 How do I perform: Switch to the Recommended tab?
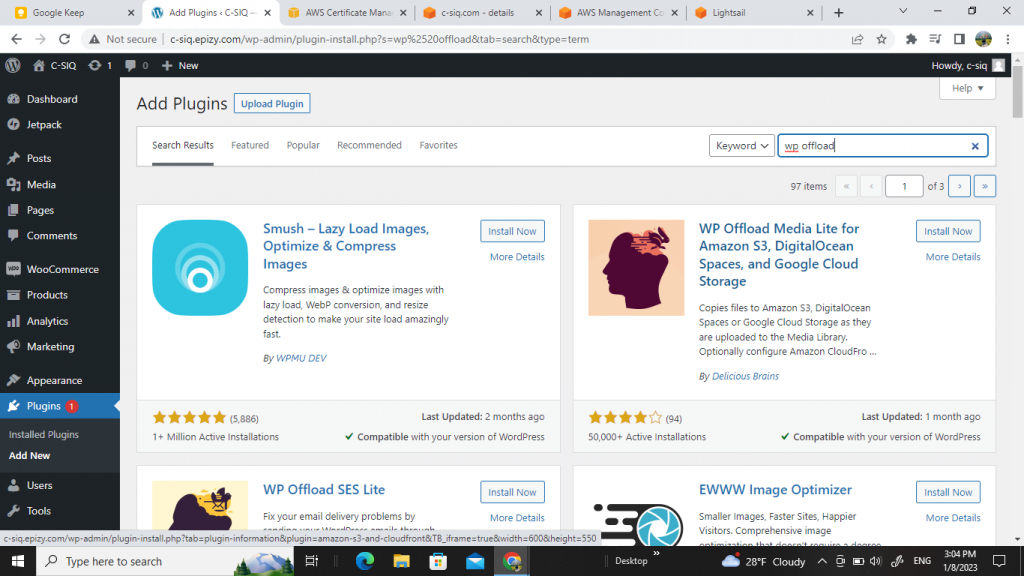point(369,145)
